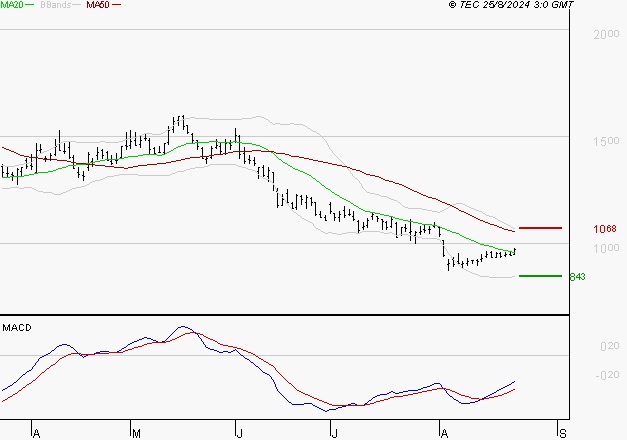
Task: Click the first J month marker (June)
Action: pos(240,434)
